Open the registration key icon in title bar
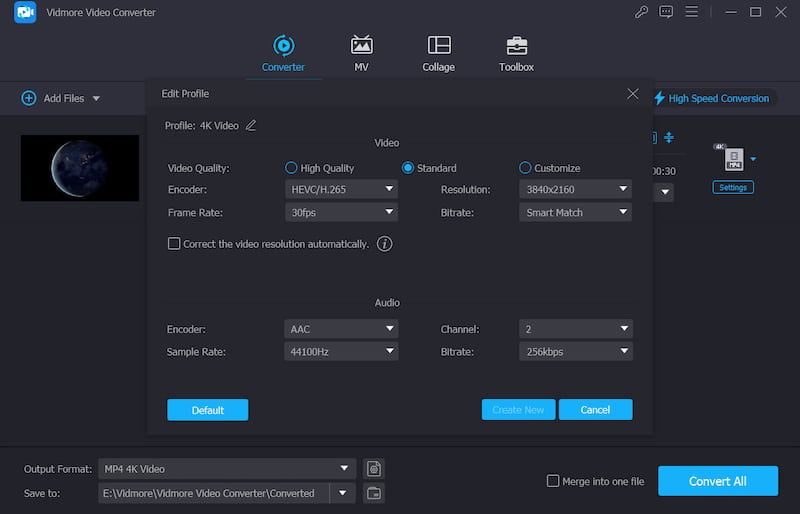The height and width of the screenshot is (514, 800). [641, 12]
